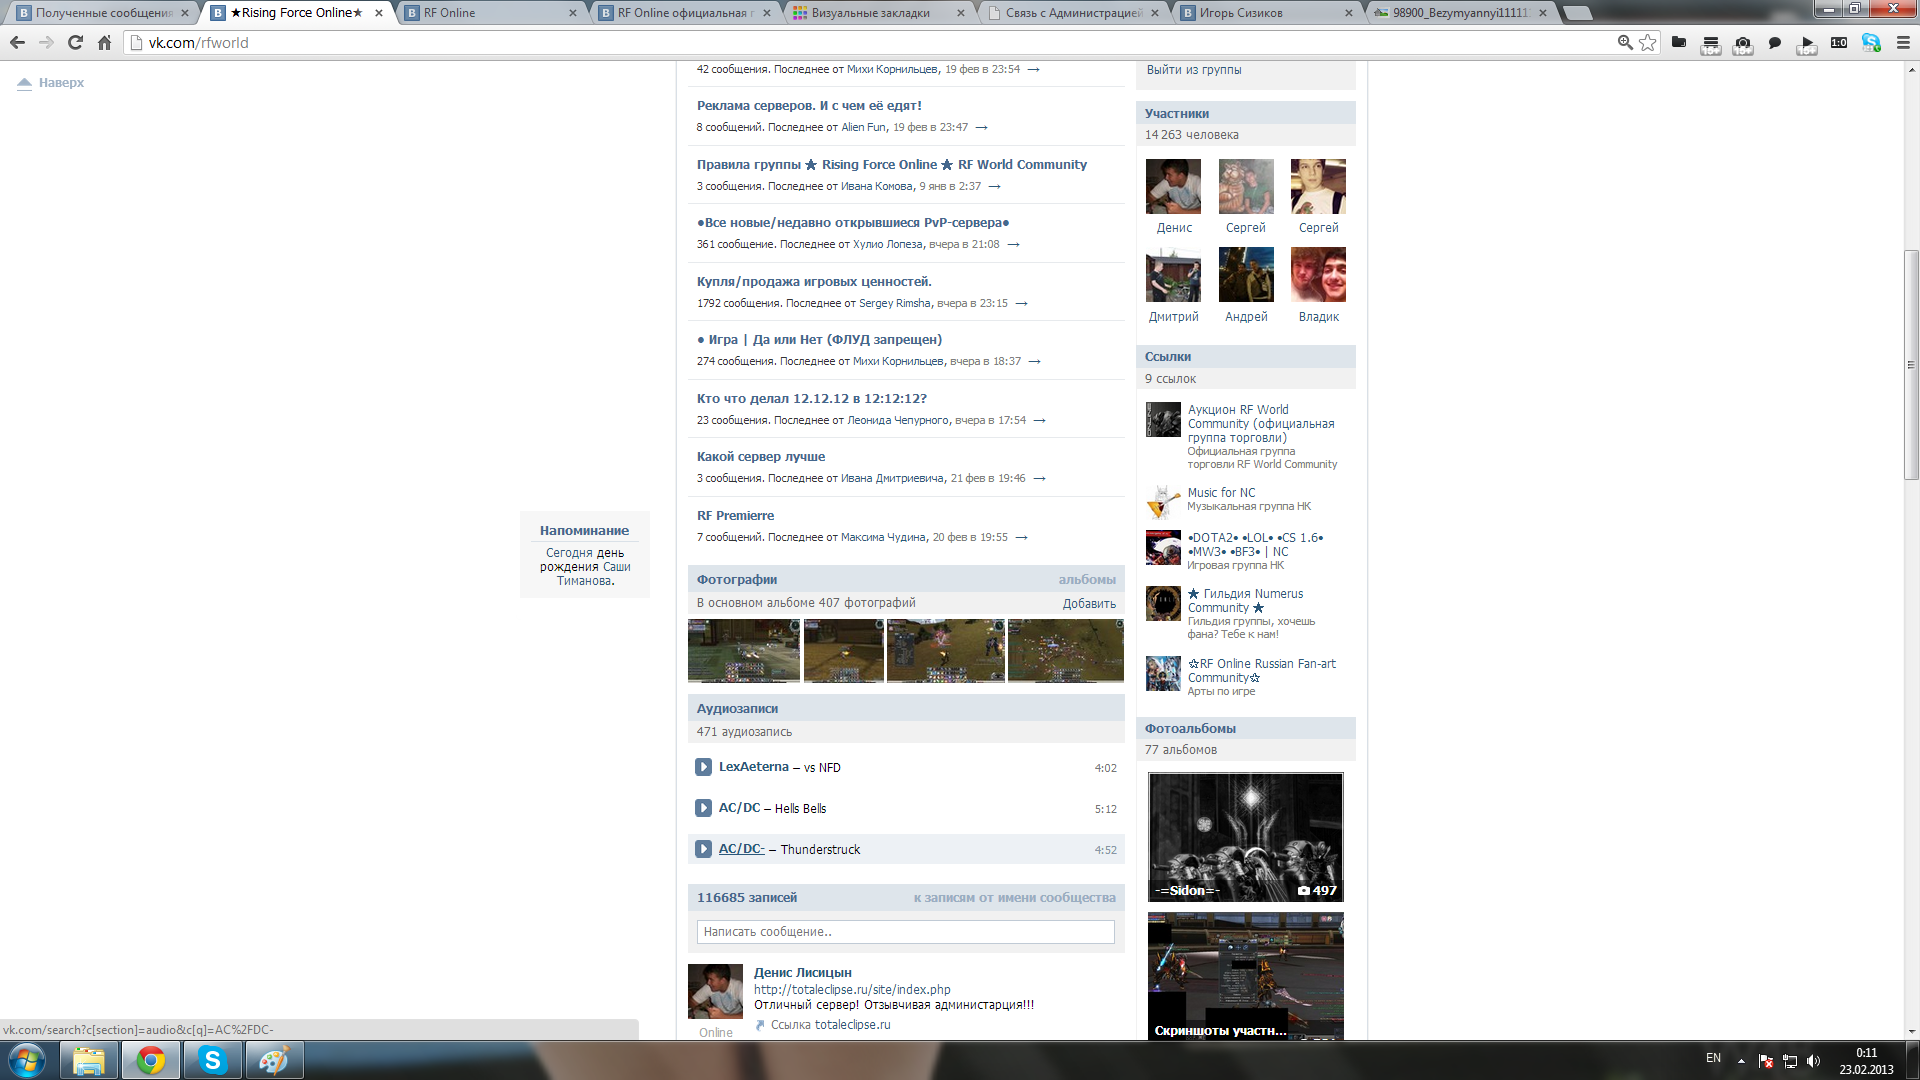Image resolution: width=1920 pixels, height=1080 pixels.
Task: Open Скриншоты участников album thumbnail
Action: point(1246,976)
